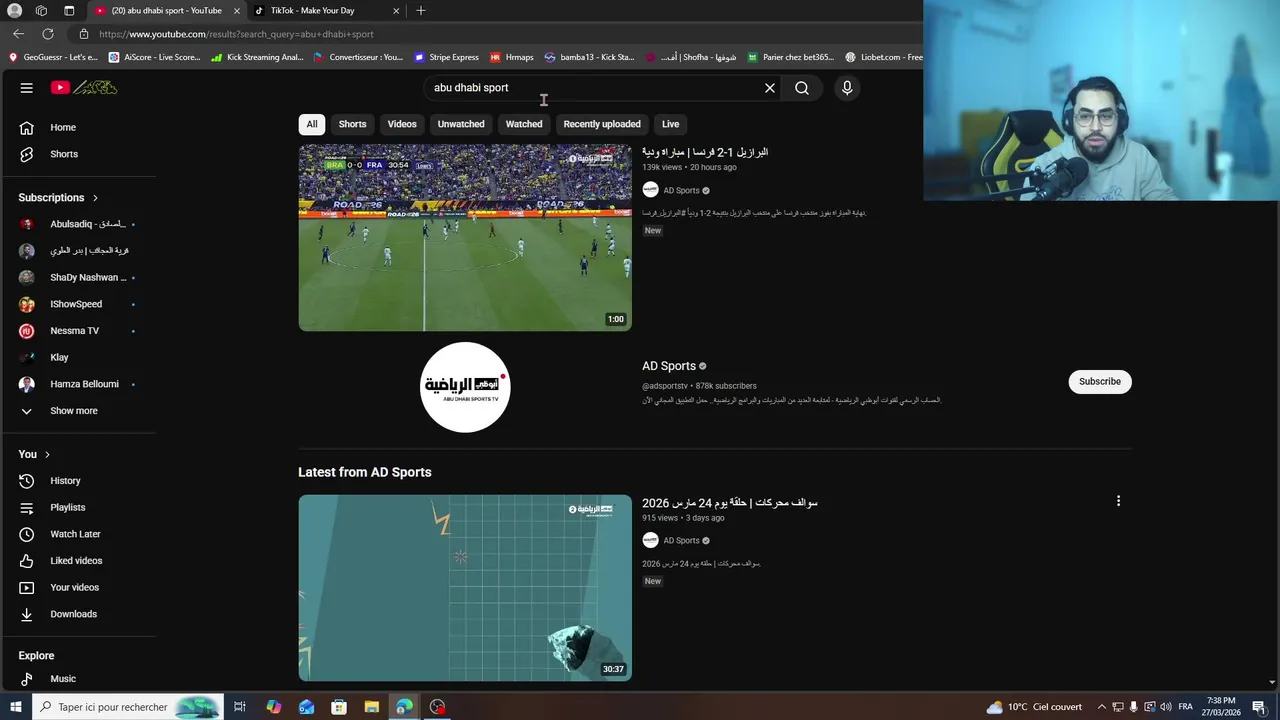Screen dimensions: 1280x720
Task: Click the YouTube logo
Action: (84, 88)
